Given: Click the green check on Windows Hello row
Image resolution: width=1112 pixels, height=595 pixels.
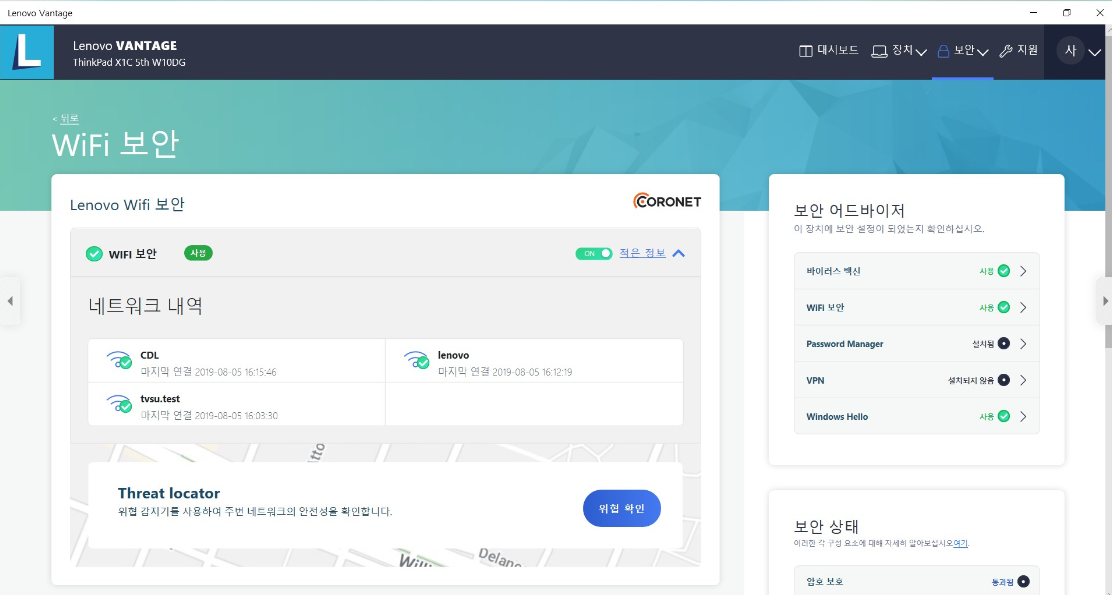Looking at the screenshot, I should tap(1003, 416).
